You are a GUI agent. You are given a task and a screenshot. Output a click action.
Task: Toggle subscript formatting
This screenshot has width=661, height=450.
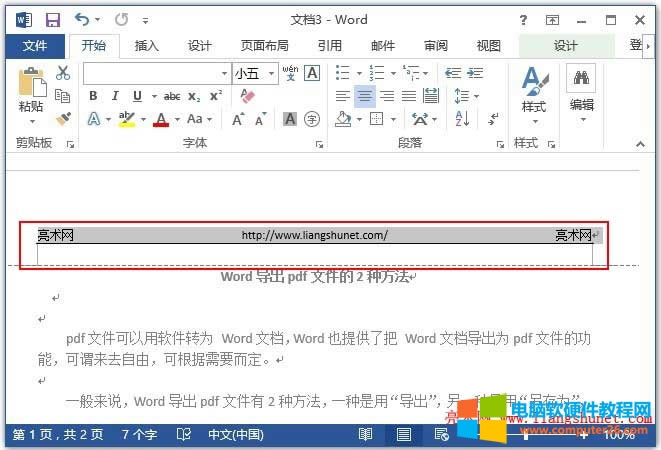click(194, 97)
